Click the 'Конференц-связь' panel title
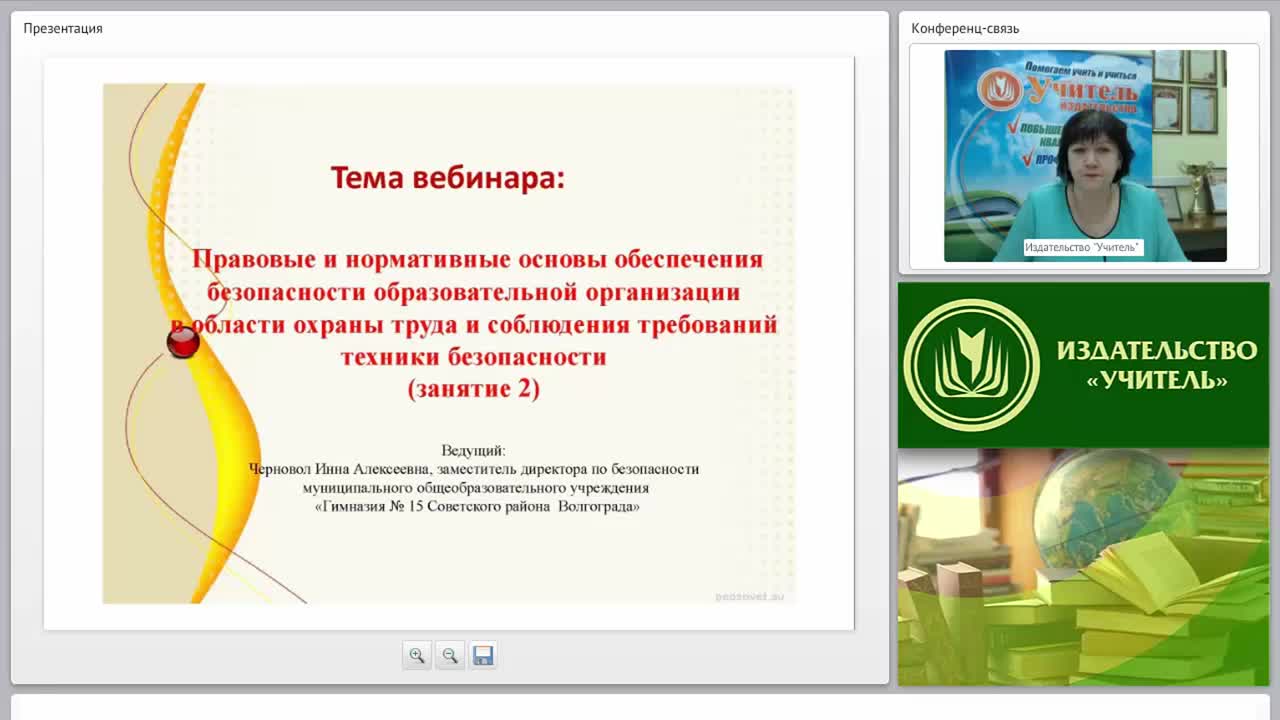This screenshot has width=1280, height=720. (965, 28)
